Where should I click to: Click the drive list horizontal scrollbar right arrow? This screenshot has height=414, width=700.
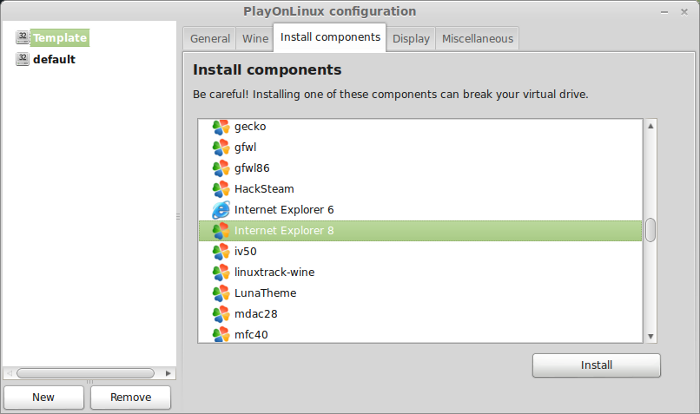coord(168,373)
